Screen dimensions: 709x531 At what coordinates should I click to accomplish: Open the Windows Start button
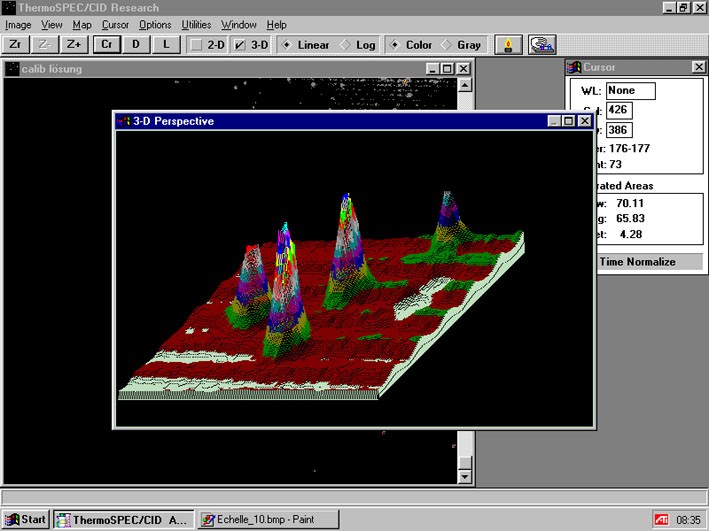click(25, 520)
